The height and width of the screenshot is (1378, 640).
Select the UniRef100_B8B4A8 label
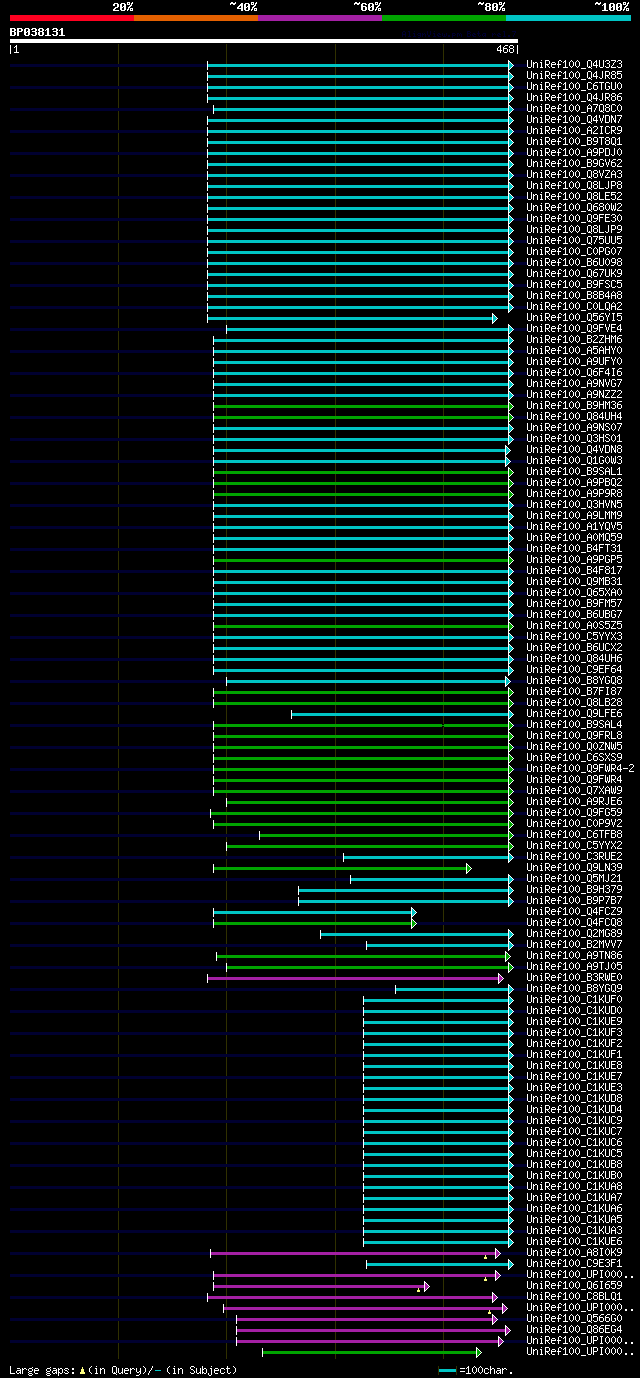[574, 295]
